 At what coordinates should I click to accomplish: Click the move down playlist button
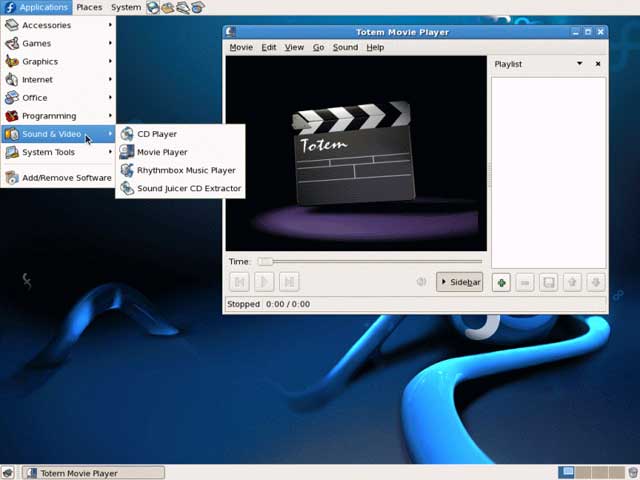596,282
